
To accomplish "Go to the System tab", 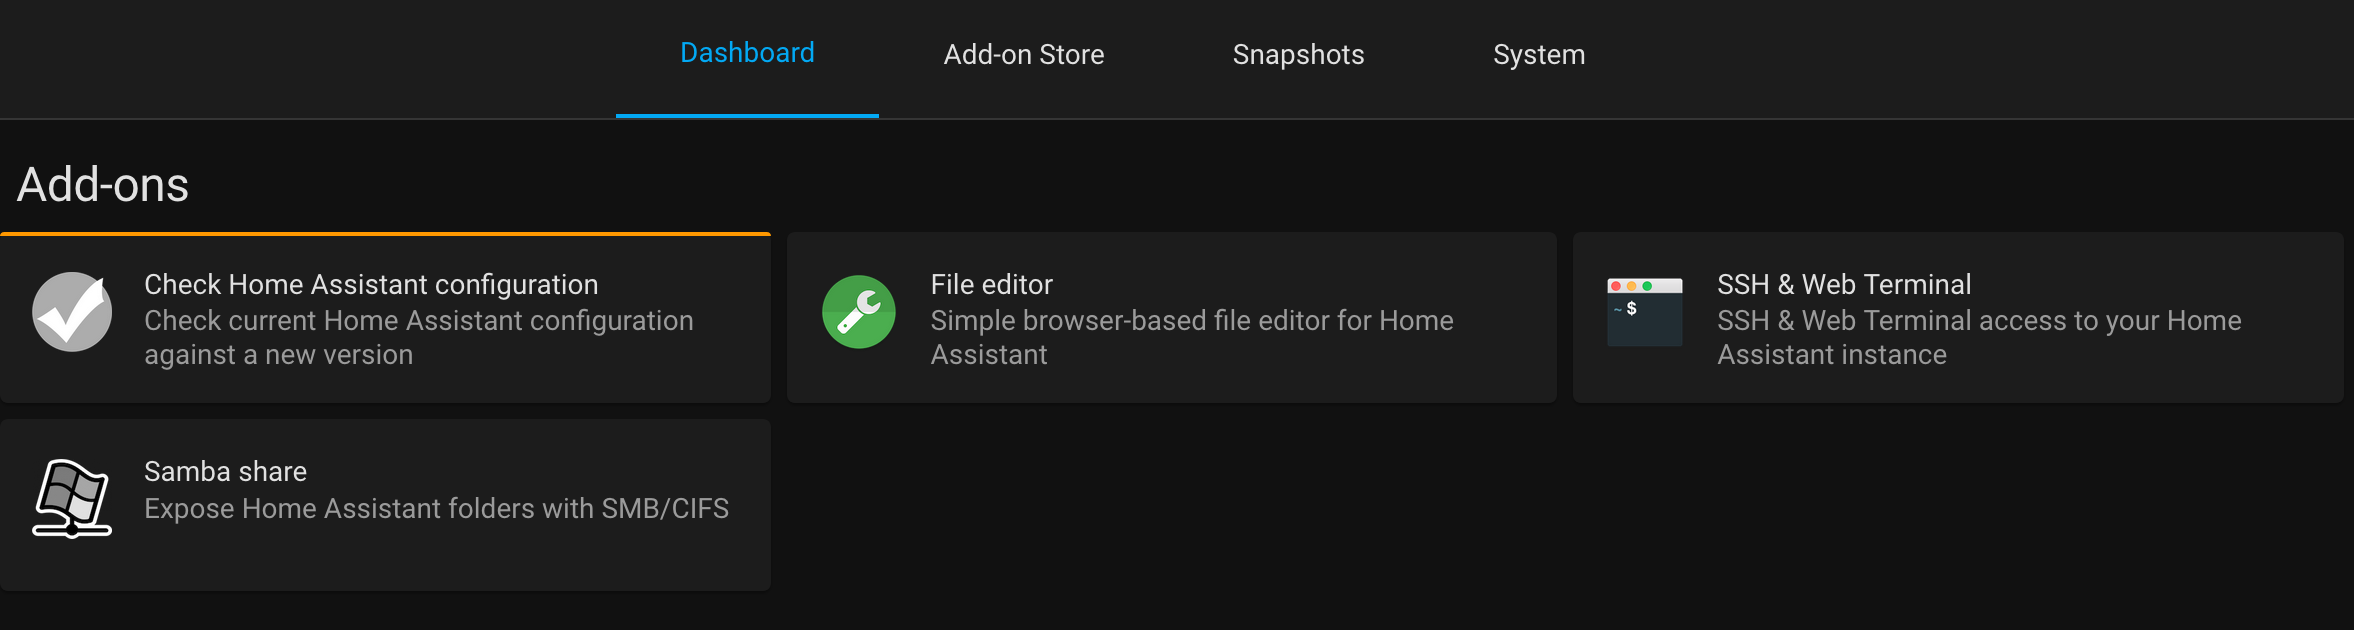I will click(x=1539, y=55).
